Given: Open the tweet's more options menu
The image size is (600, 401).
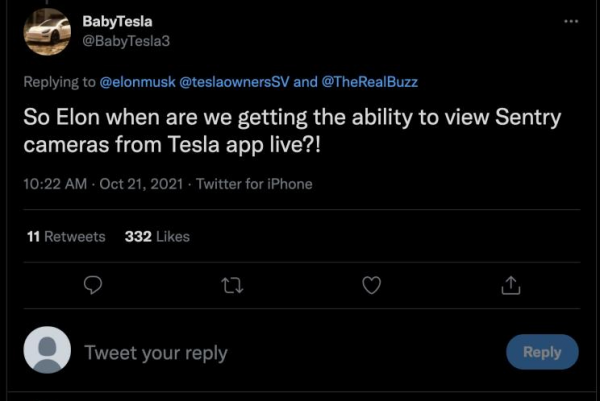Looking at the screenshot, I should coord(571,21).
